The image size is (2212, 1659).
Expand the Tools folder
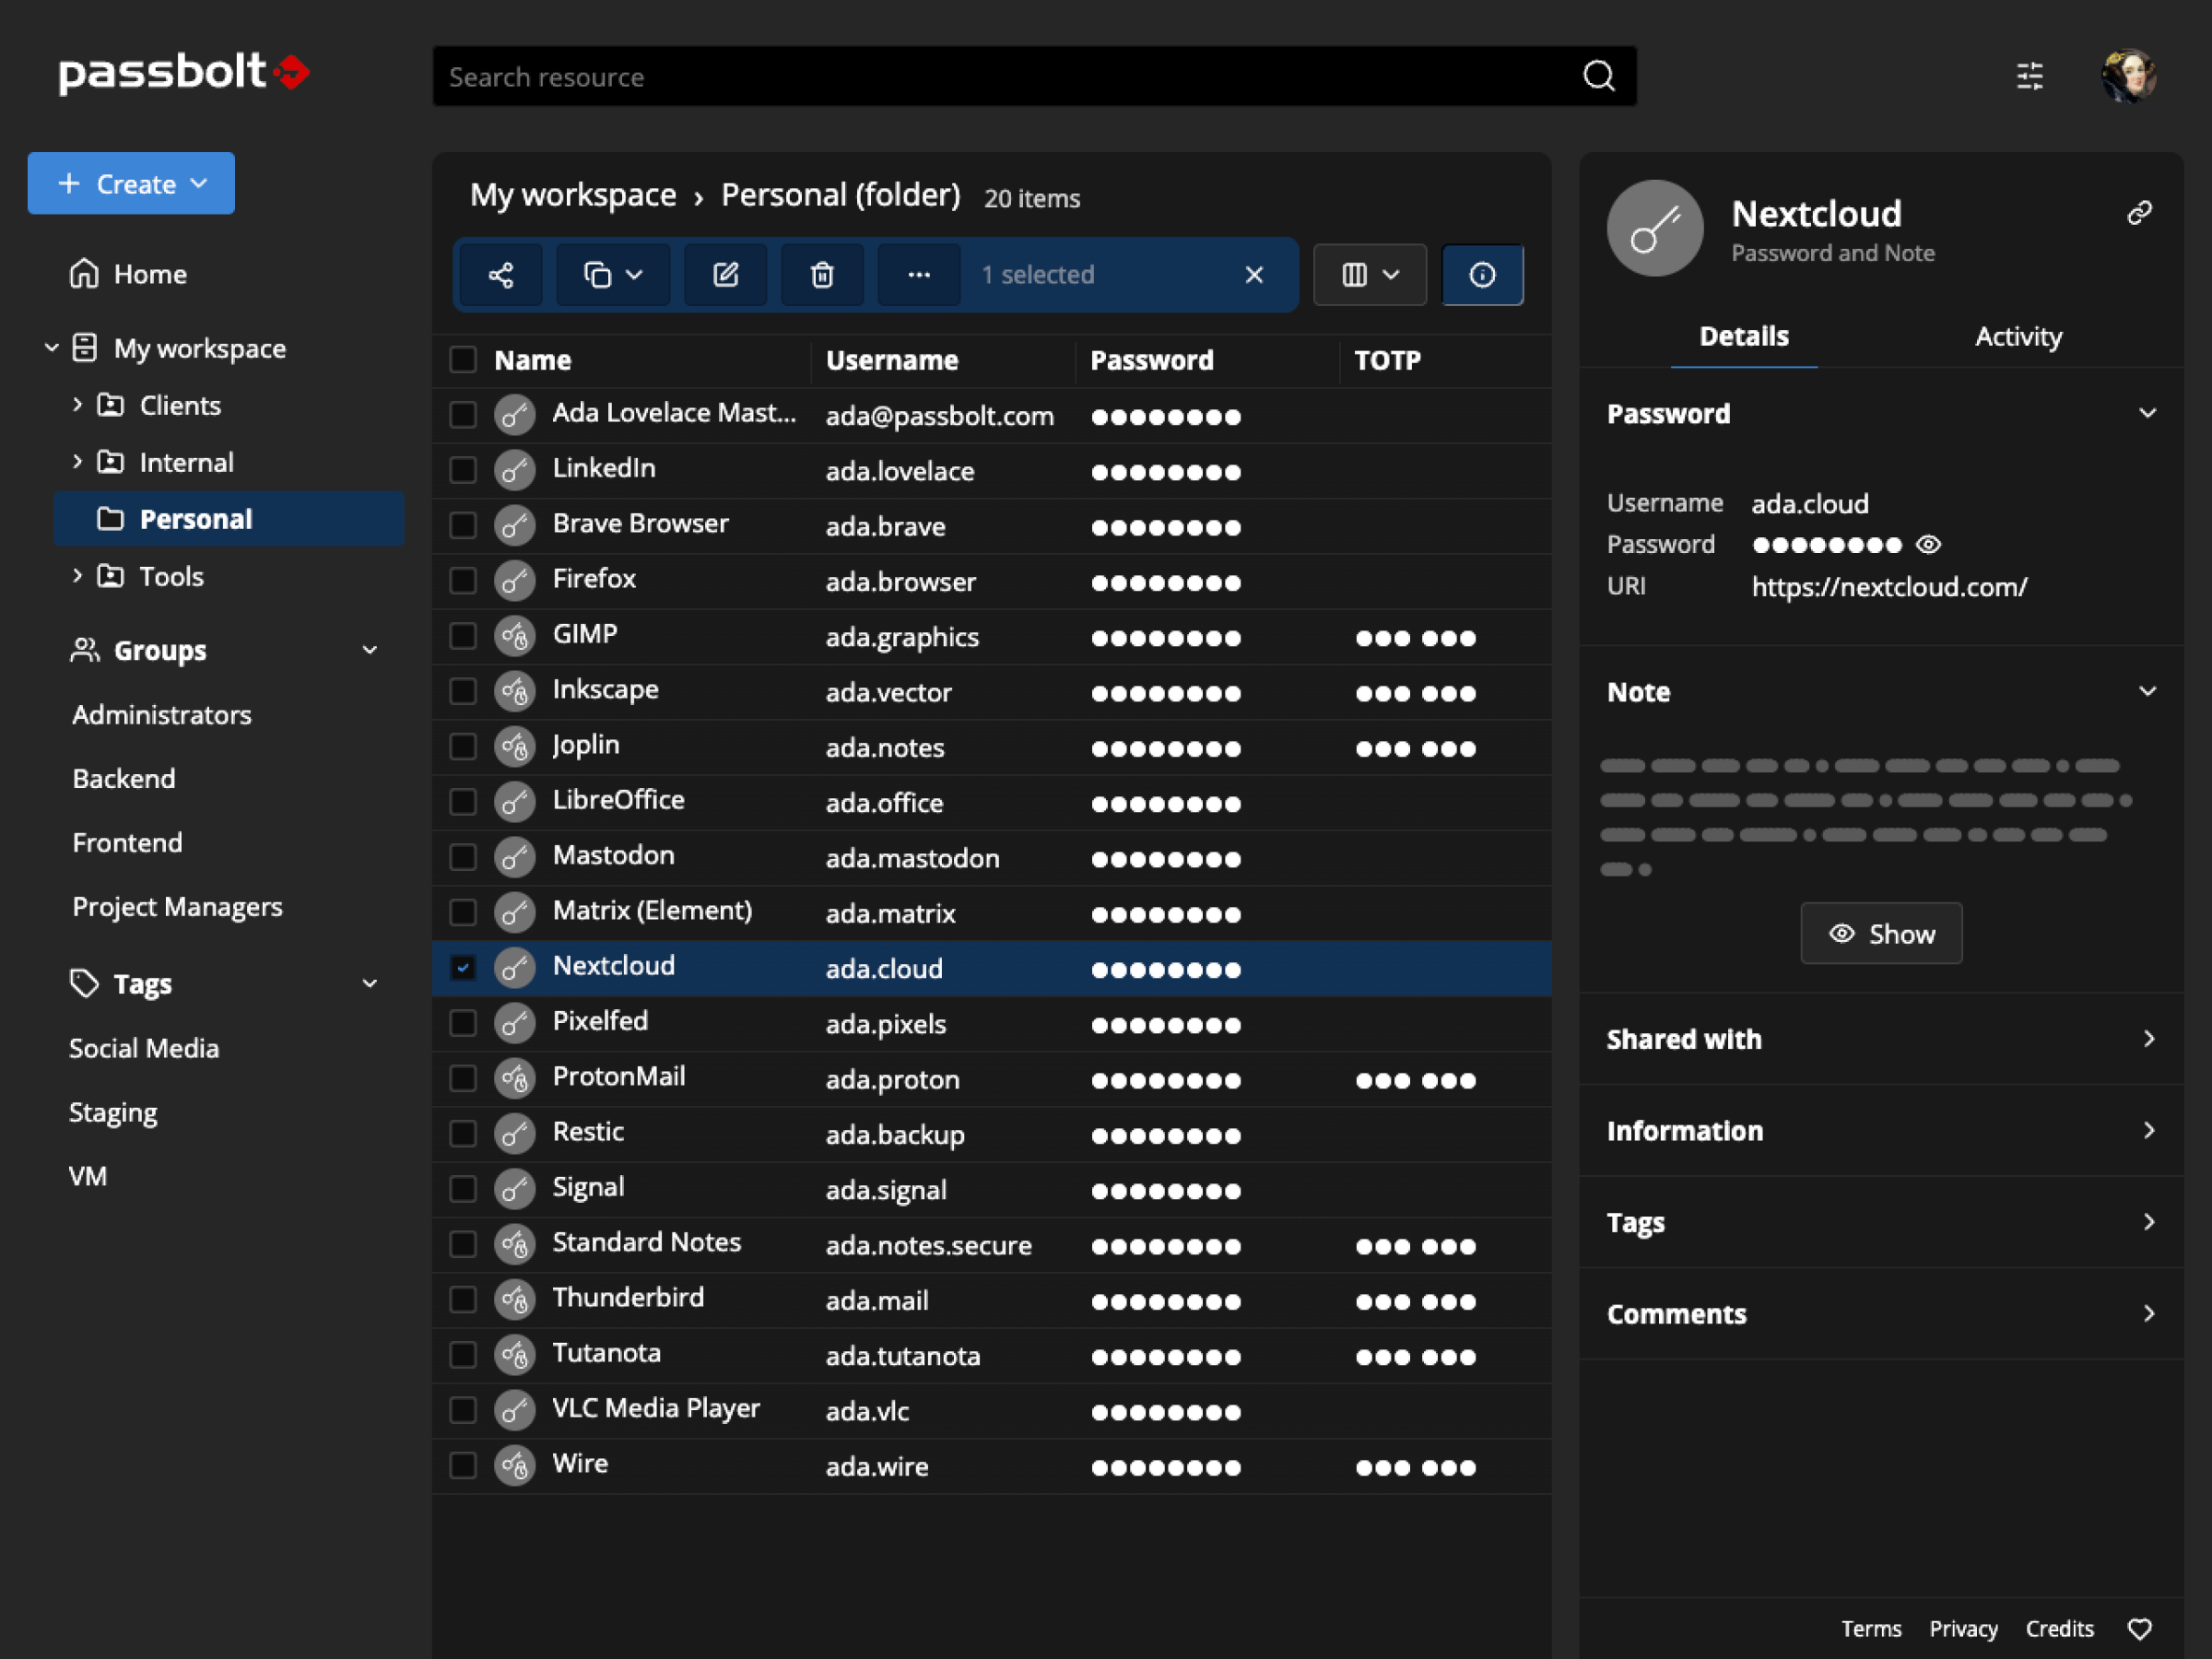click(x=77, y=575)
